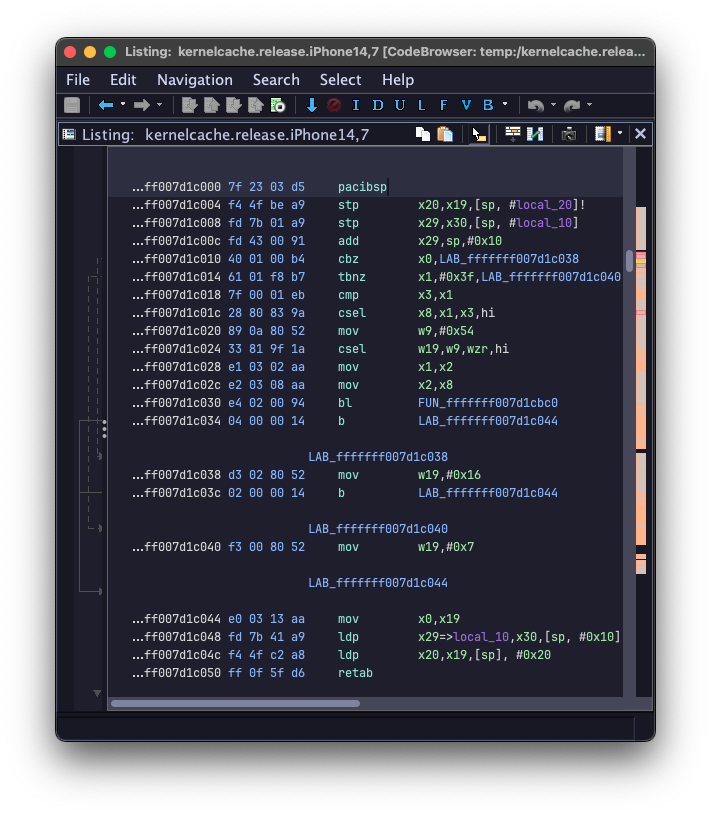Jump to next instruction using I icon
711x815 pixels.
355,105
